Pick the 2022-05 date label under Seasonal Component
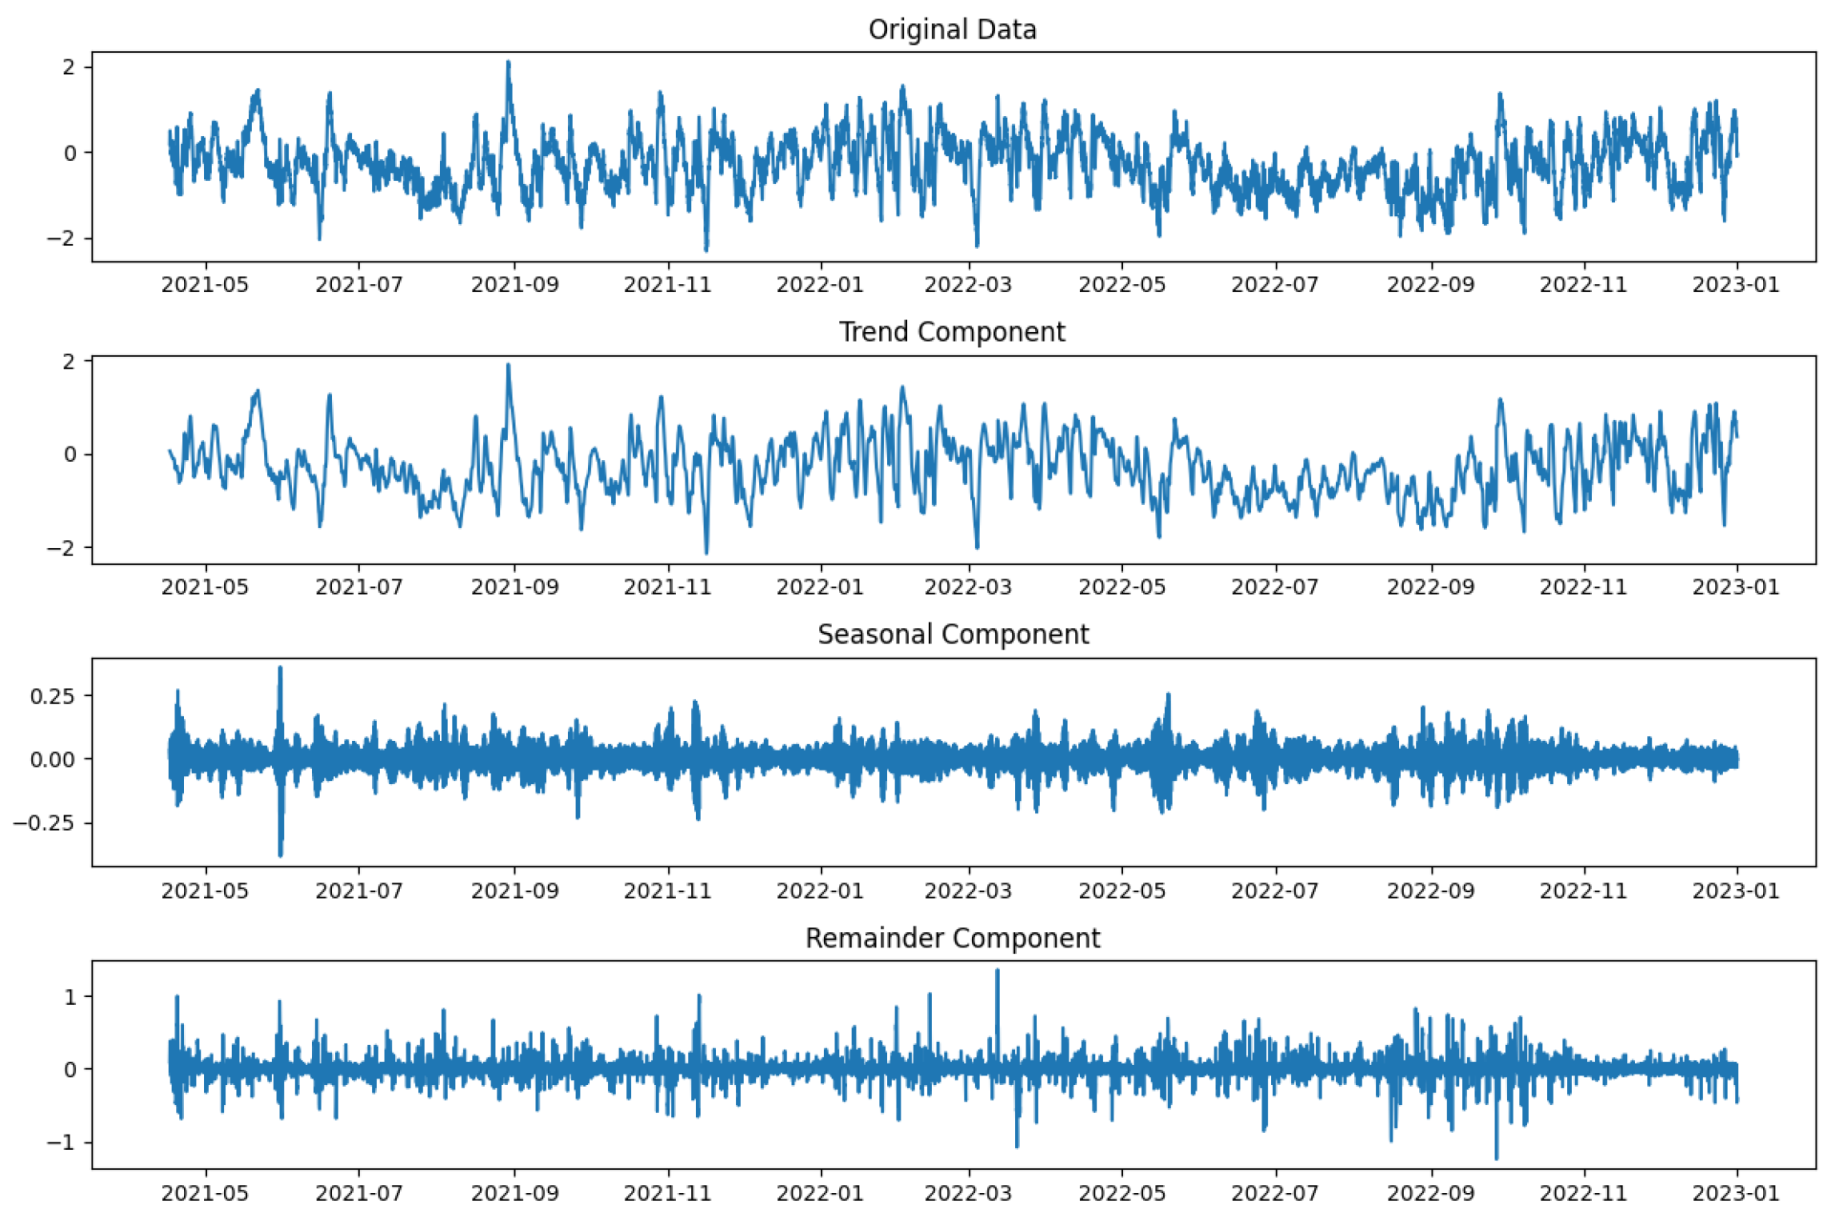The height and width of the screenshot is (1217, 1831). (1122, 890)
